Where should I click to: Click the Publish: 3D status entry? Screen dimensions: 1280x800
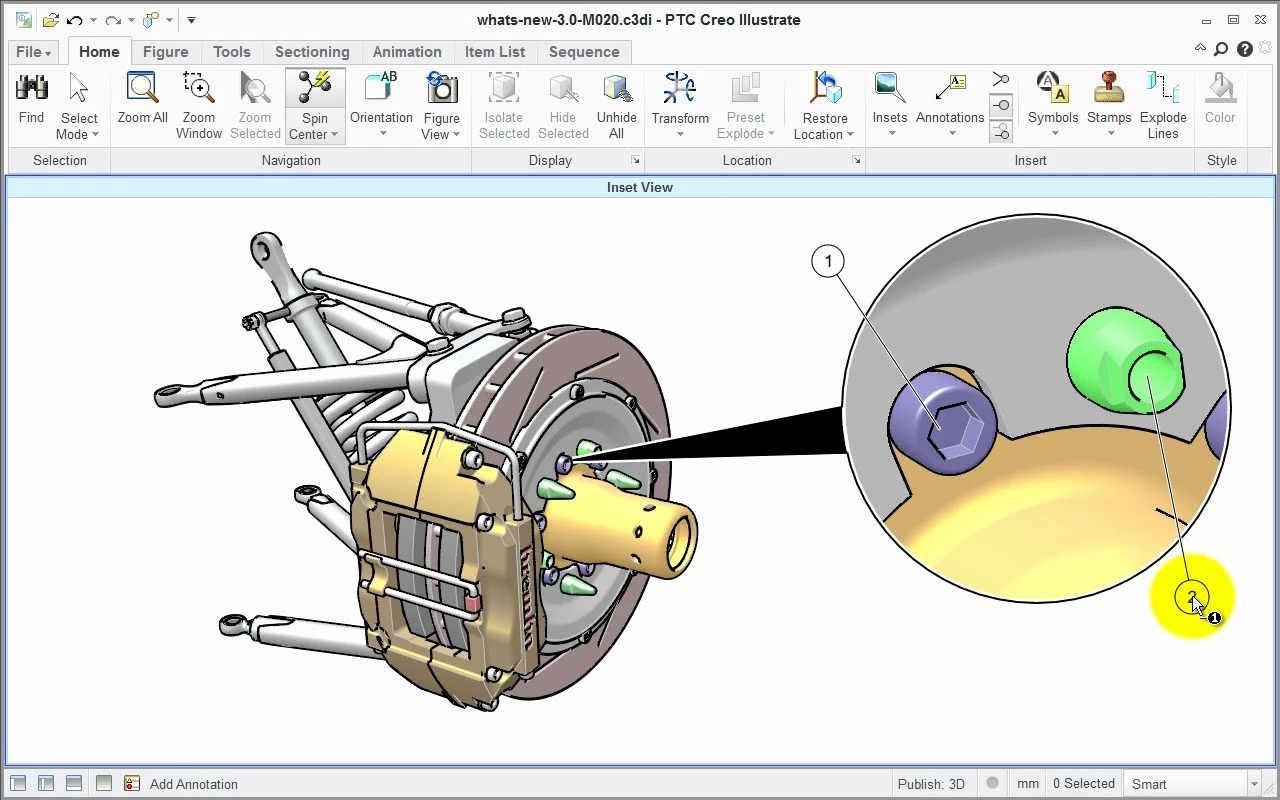931,784
